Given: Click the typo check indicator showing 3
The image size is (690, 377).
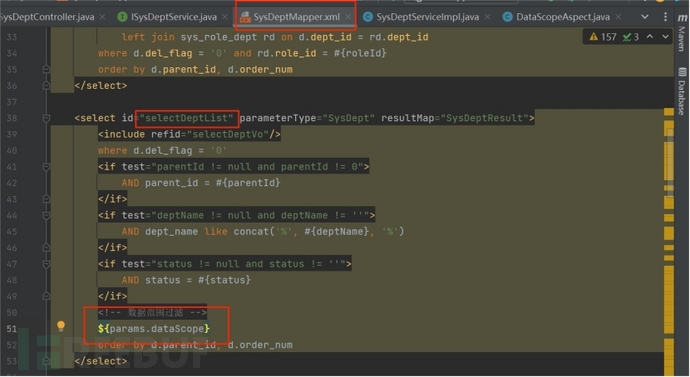Looking at the screenshot, I should [631, 37].
